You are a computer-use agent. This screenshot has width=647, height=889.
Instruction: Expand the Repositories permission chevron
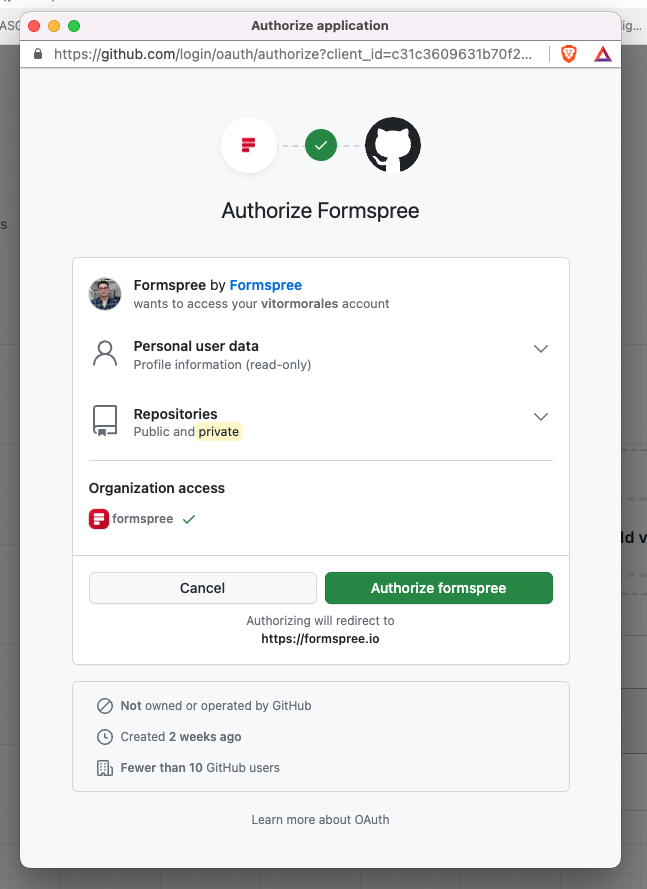pos(541,417)
